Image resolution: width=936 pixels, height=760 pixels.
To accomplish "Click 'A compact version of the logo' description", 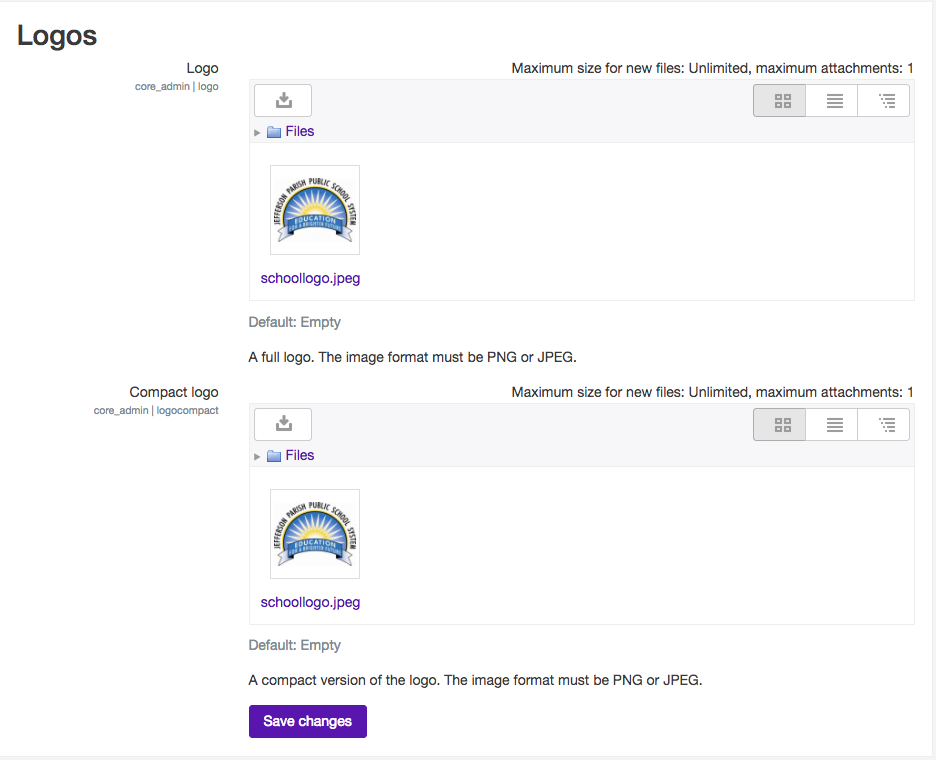I will 475,681.
